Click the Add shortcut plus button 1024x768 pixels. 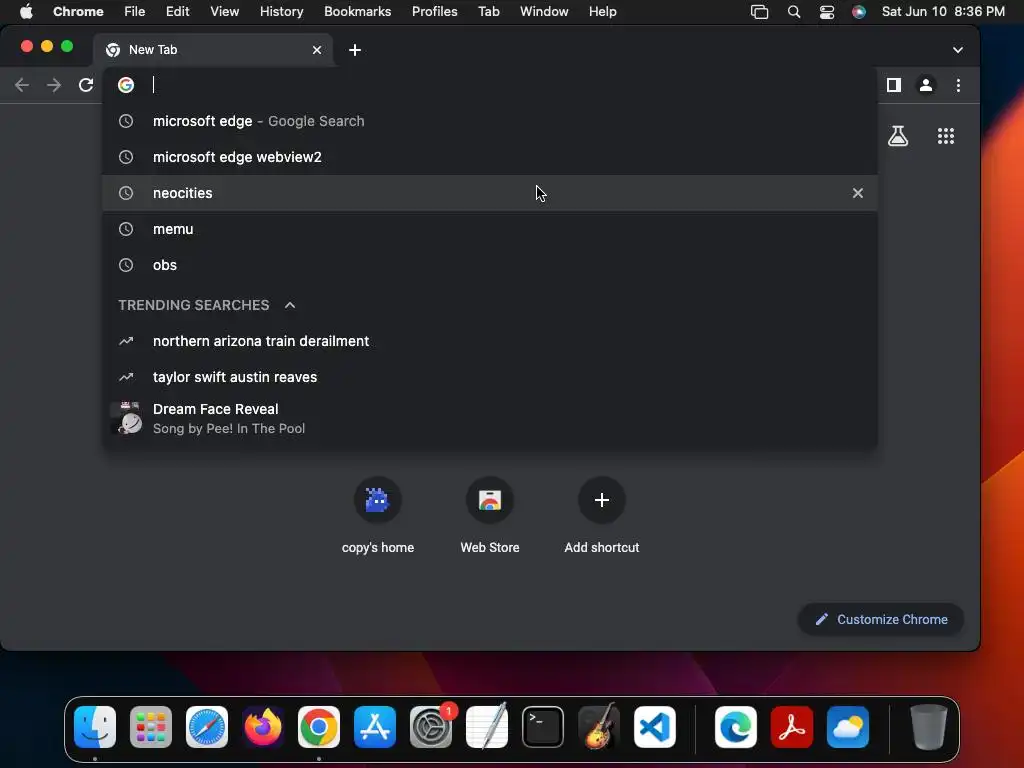[x=601, y=500]
